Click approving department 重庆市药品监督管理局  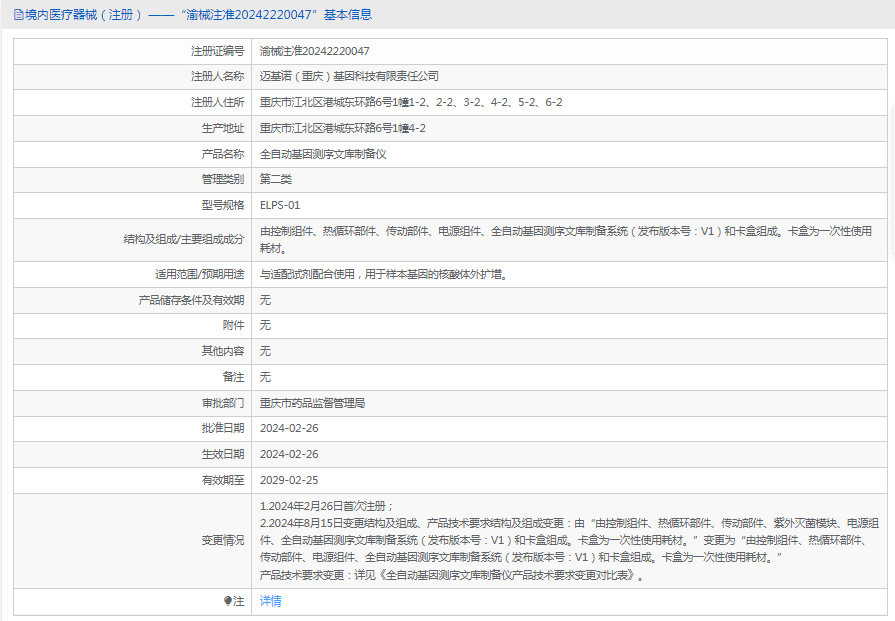tap(312, 404)
